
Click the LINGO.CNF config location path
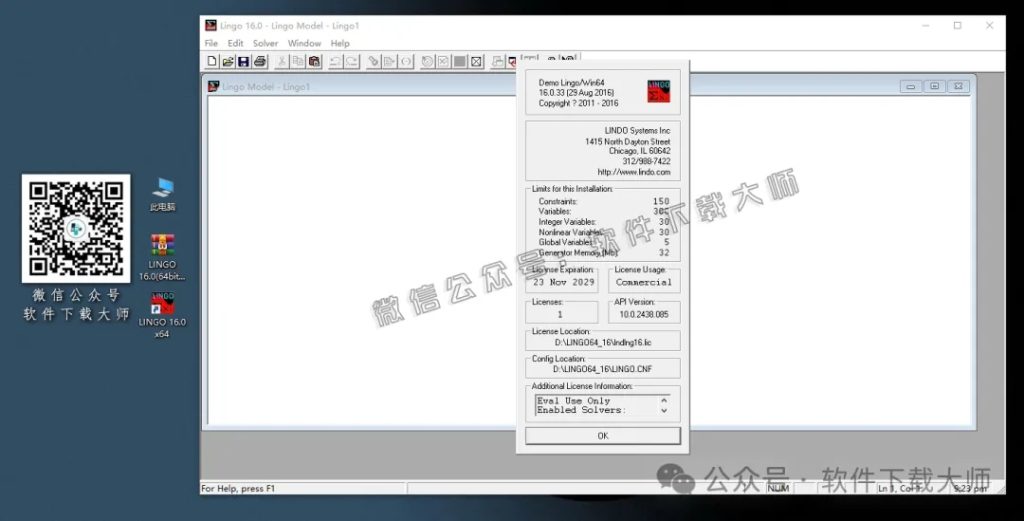pos(603,369)
